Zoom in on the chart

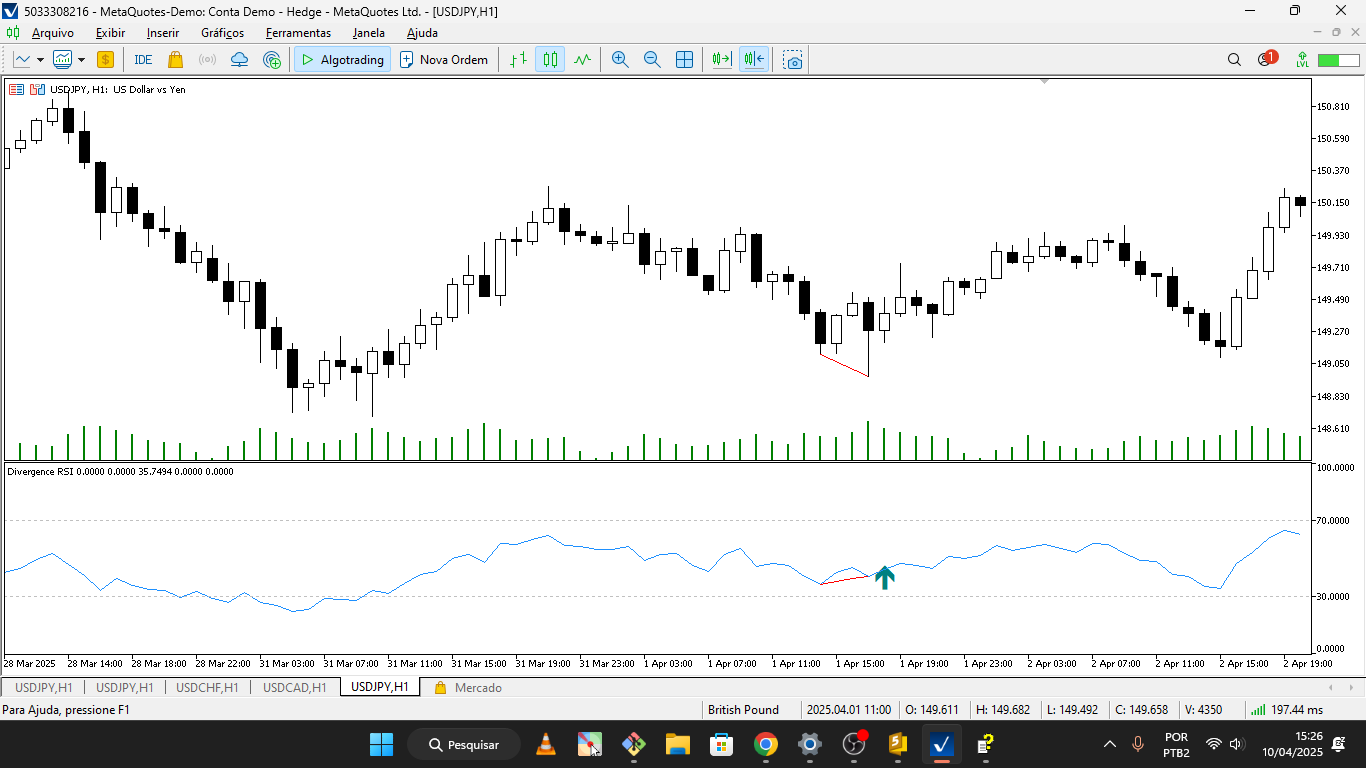(620, 59)
